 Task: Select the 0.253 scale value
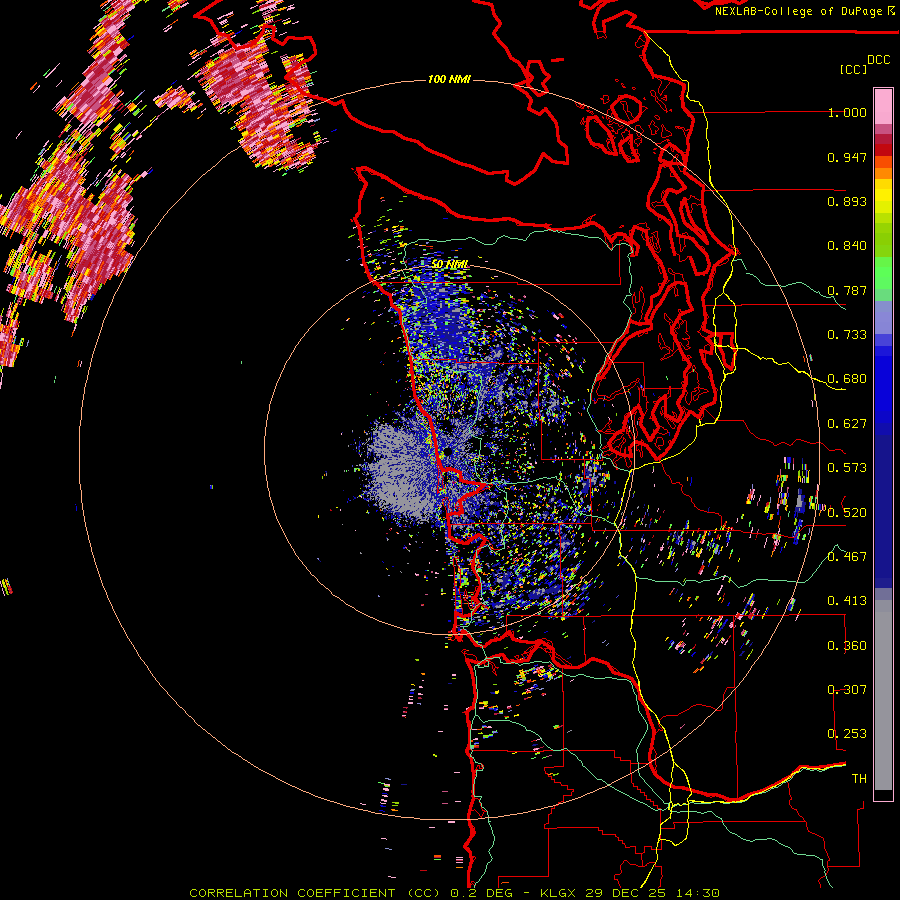[847, 734]
